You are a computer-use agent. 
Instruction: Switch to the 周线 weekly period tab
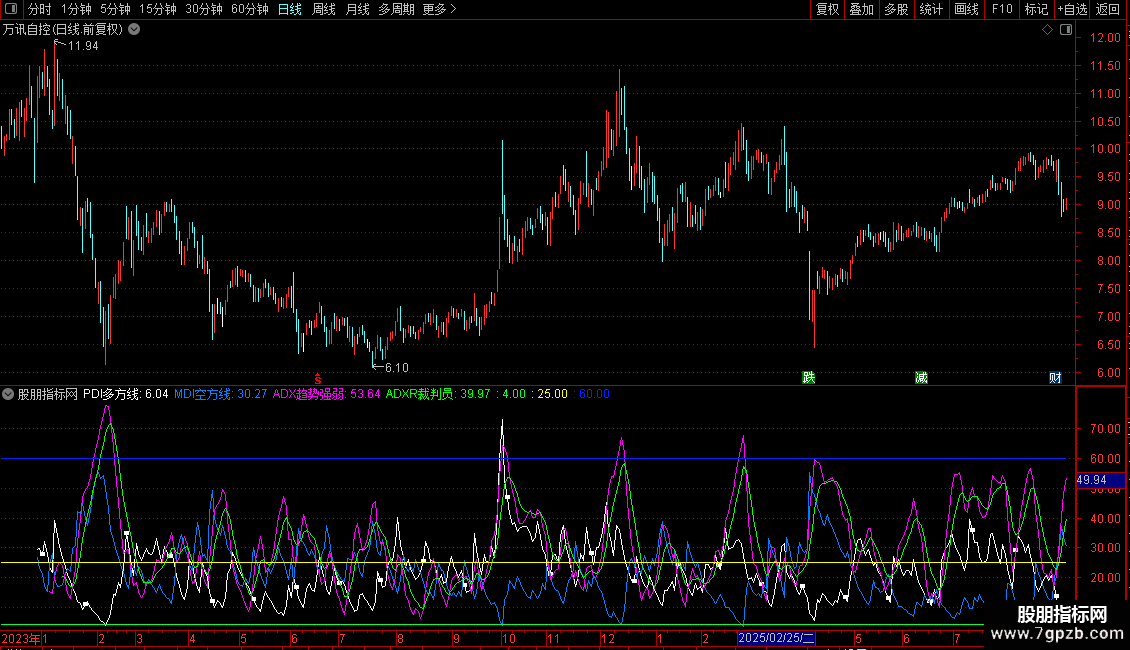[324, 9]
